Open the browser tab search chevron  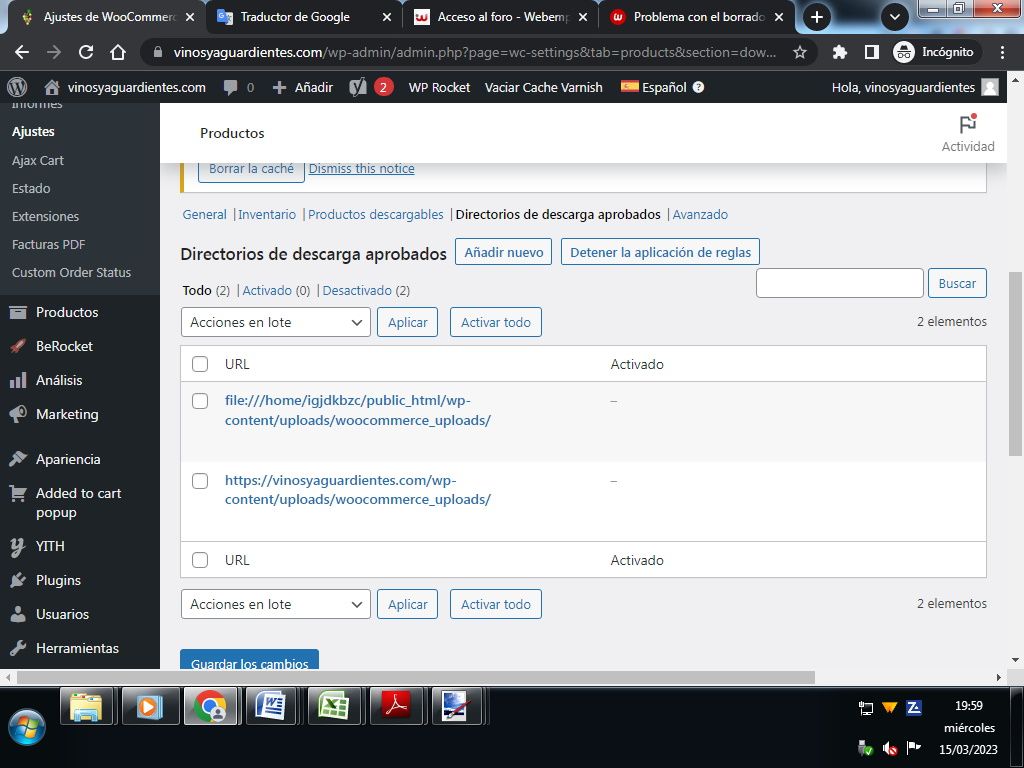click(895, 17)
